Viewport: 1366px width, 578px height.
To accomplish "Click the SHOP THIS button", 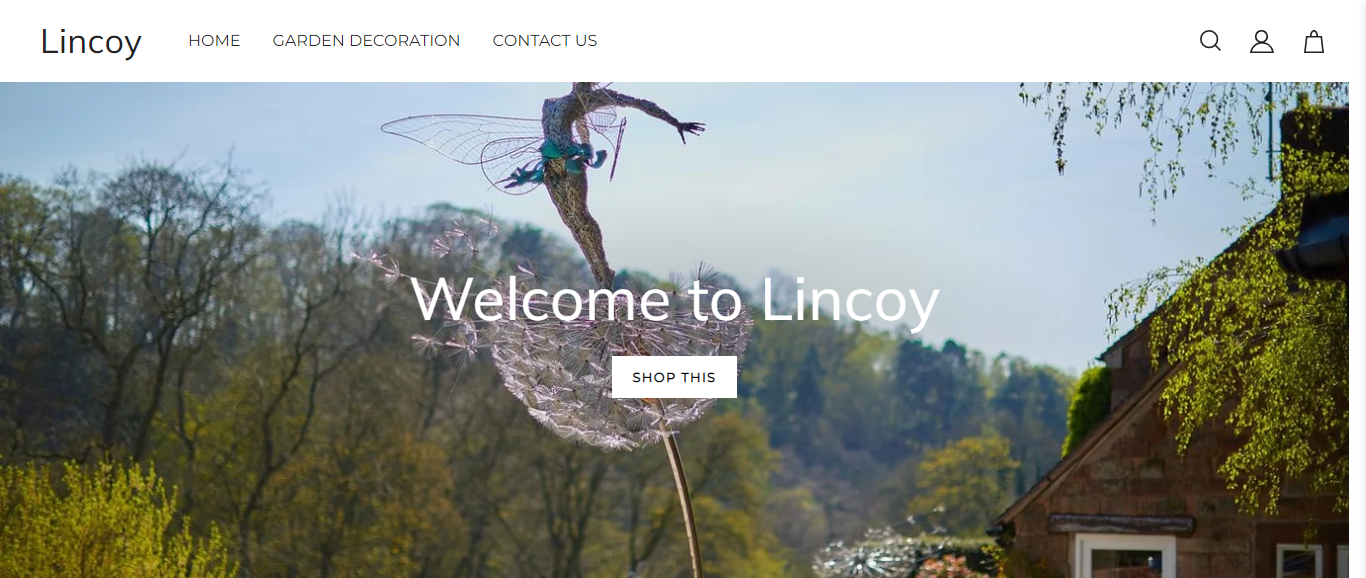I will (x=674, y=377).
